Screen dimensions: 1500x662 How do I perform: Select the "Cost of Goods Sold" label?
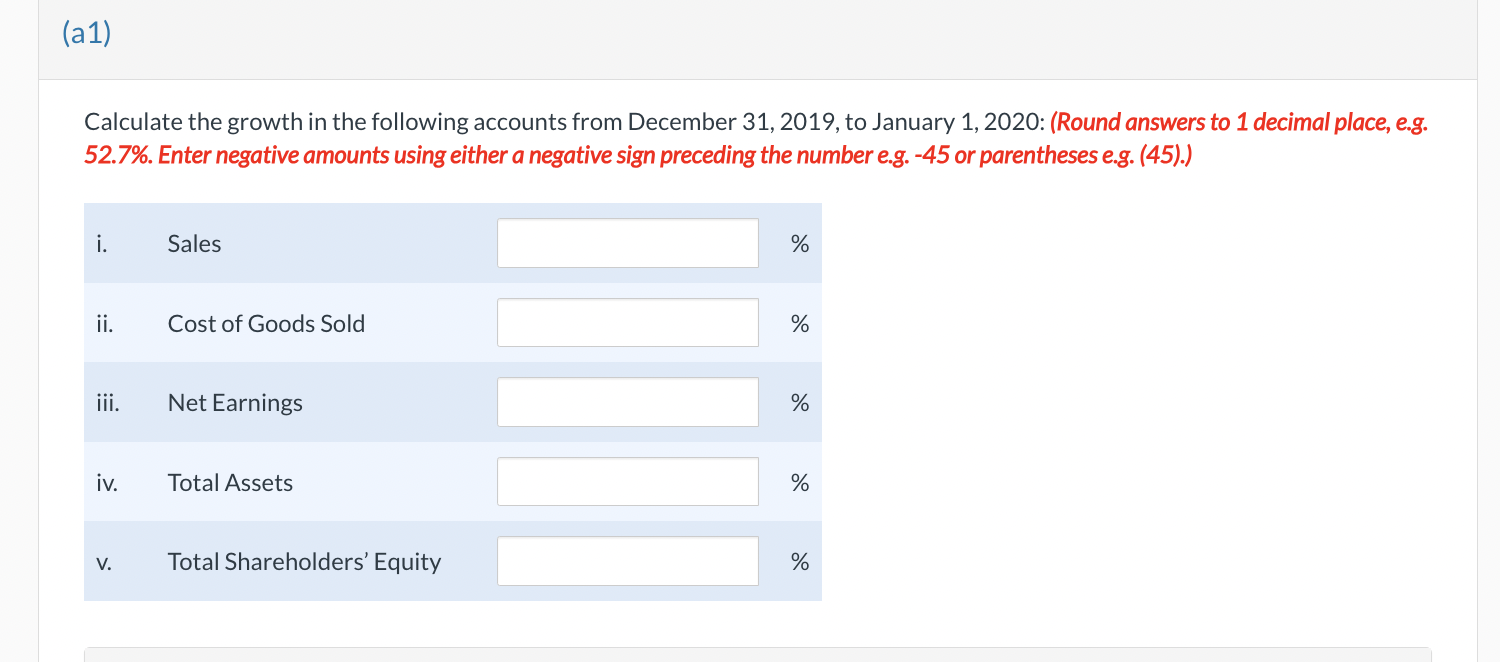[266, 324]
